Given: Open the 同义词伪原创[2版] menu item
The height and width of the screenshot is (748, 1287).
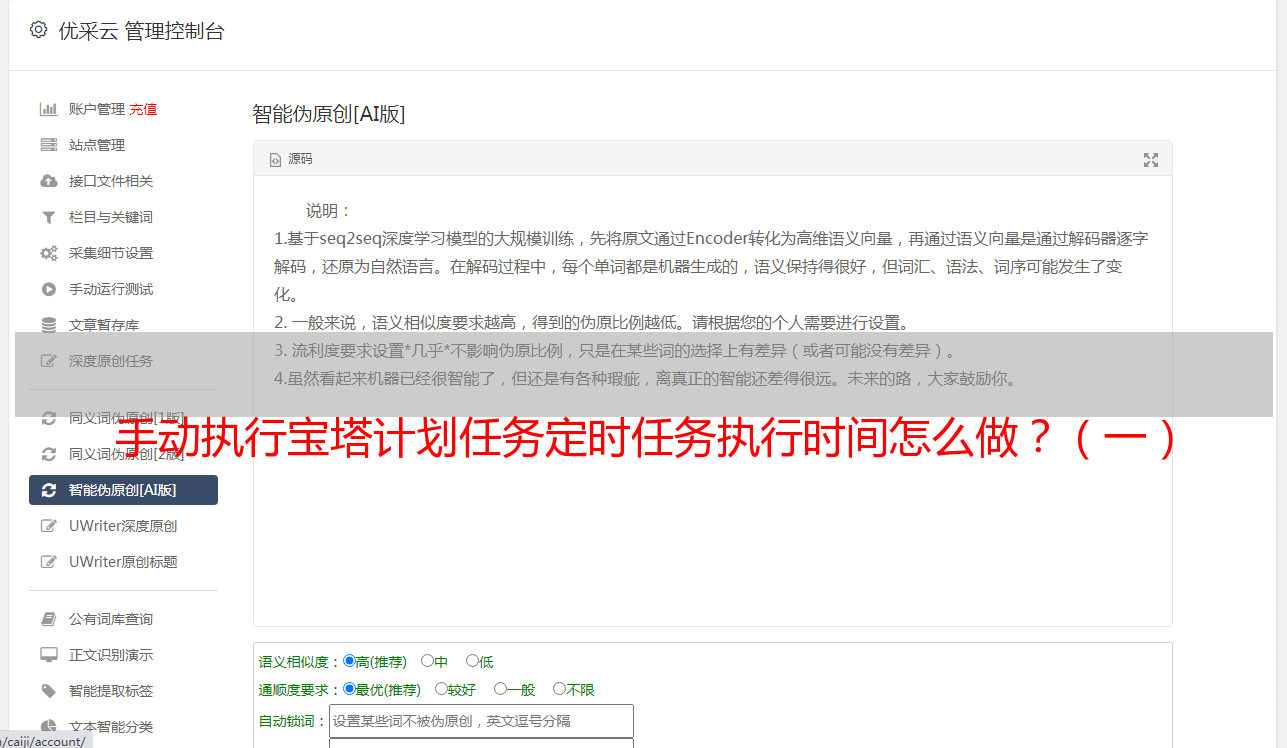Looking at the screenshot, I should [123, 454].
